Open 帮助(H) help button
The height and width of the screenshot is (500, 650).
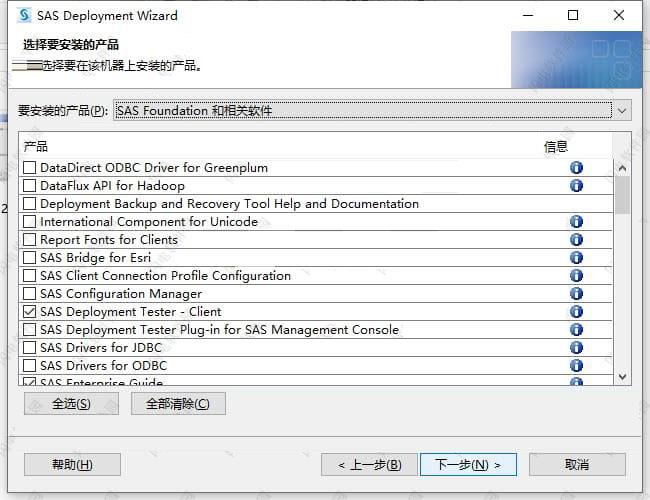[72, 464]
